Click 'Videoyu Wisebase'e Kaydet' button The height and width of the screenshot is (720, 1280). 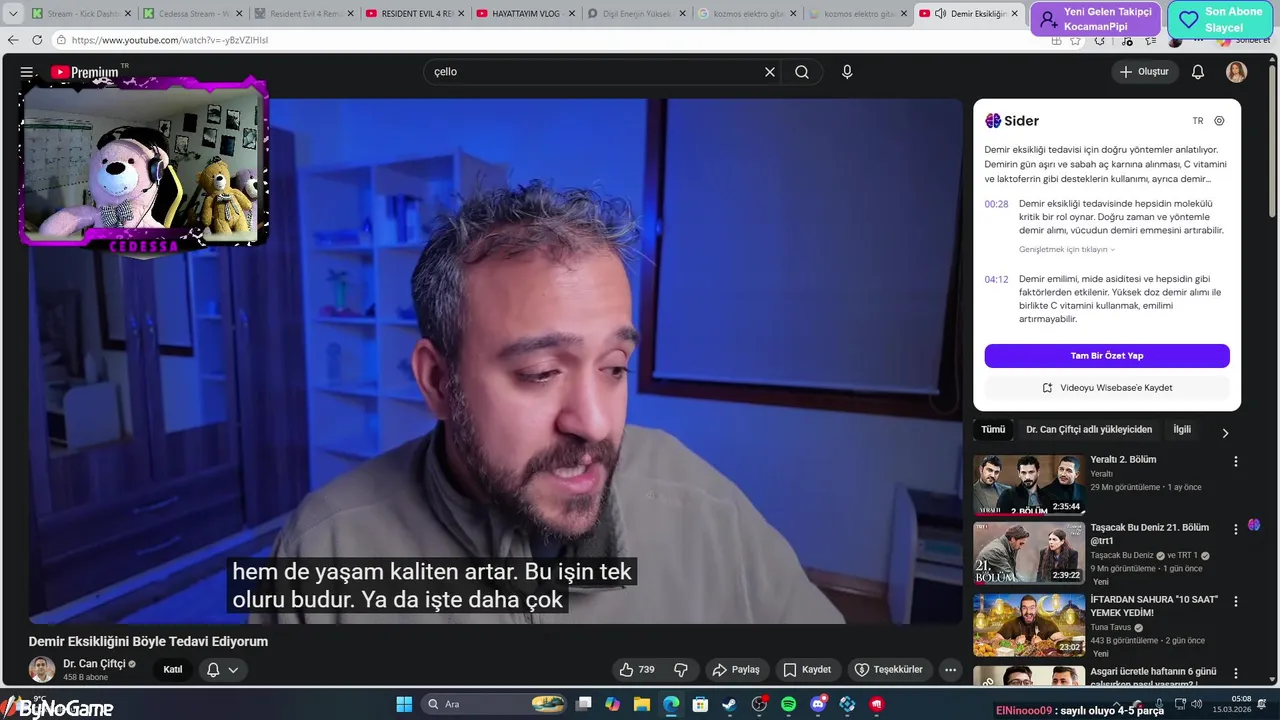[x=1107, y=388]
